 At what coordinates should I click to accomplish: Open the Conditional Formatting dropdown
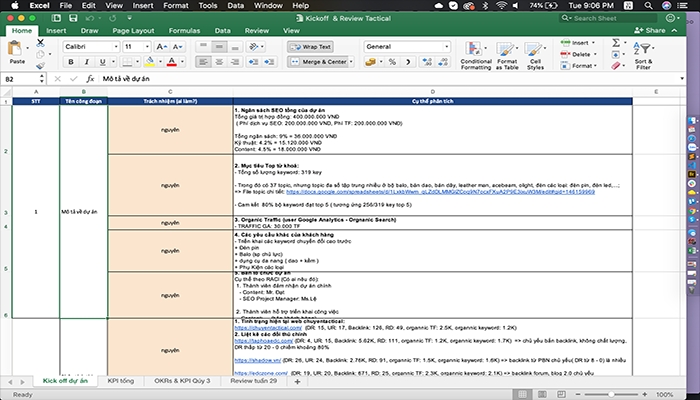pyautogui.click(x=476, y=55)
